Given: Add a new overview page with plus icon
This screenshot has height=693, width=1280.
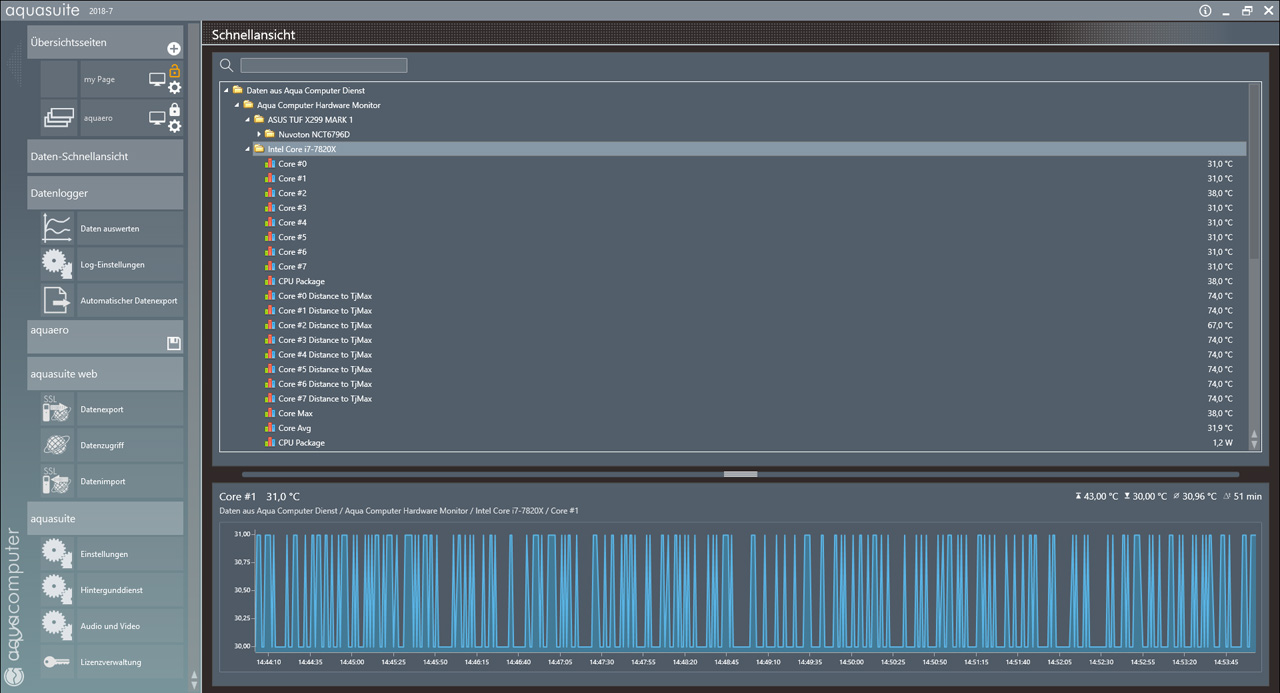Looking at the screenshot, I should click(174, 49).
